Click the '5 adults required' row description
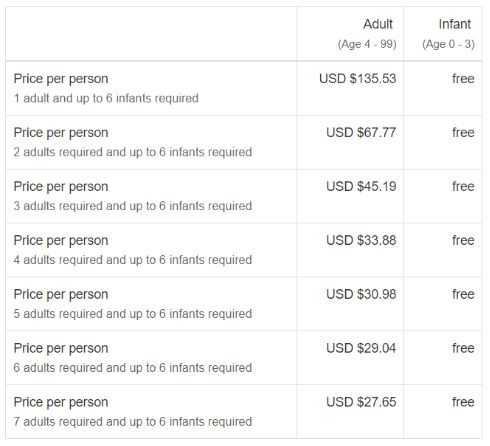 point(133,314)
